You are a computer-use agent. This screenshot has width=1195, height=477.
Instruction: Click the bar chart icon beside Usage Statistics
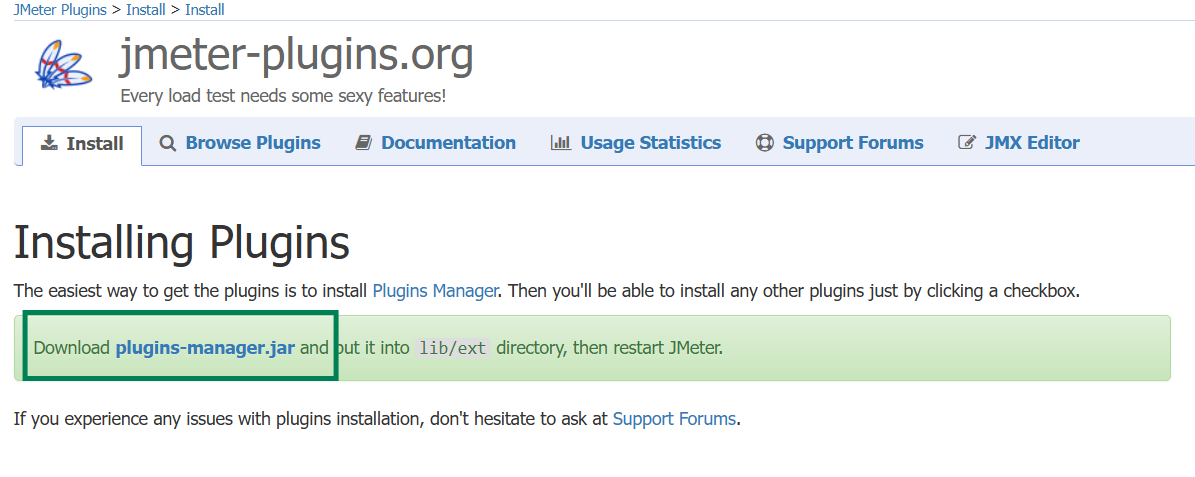pyautogui.click(x=561, y=142)
